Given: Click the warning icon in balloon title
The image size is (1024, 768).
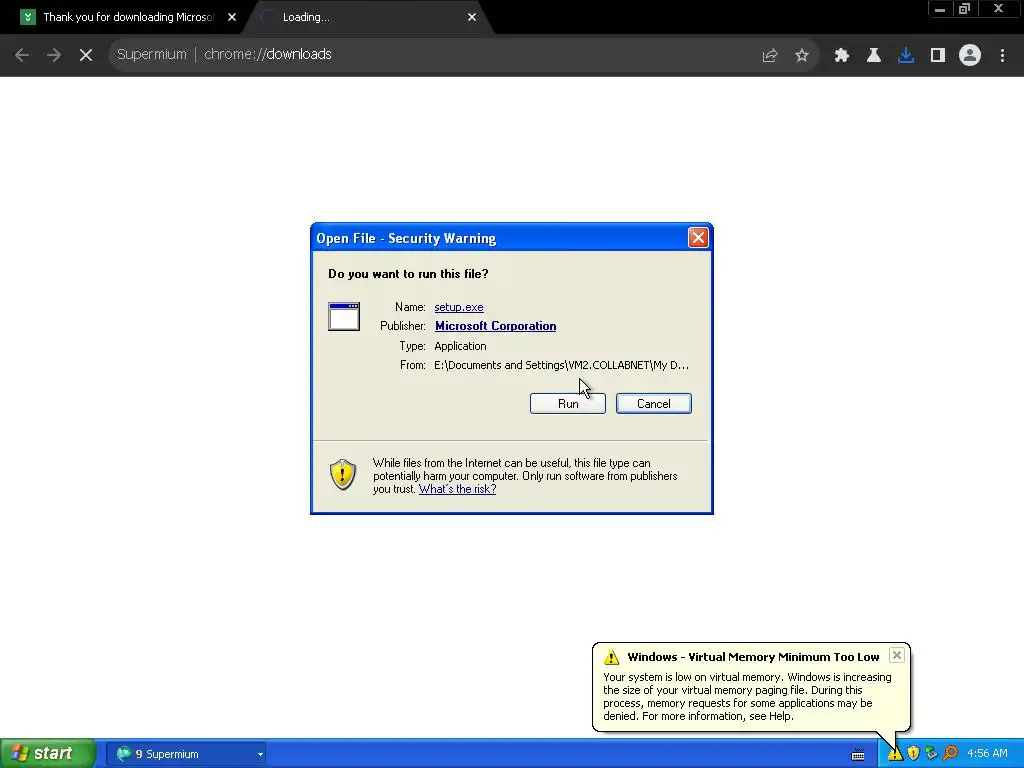Looking at the screenshot, I should [611, 657].
